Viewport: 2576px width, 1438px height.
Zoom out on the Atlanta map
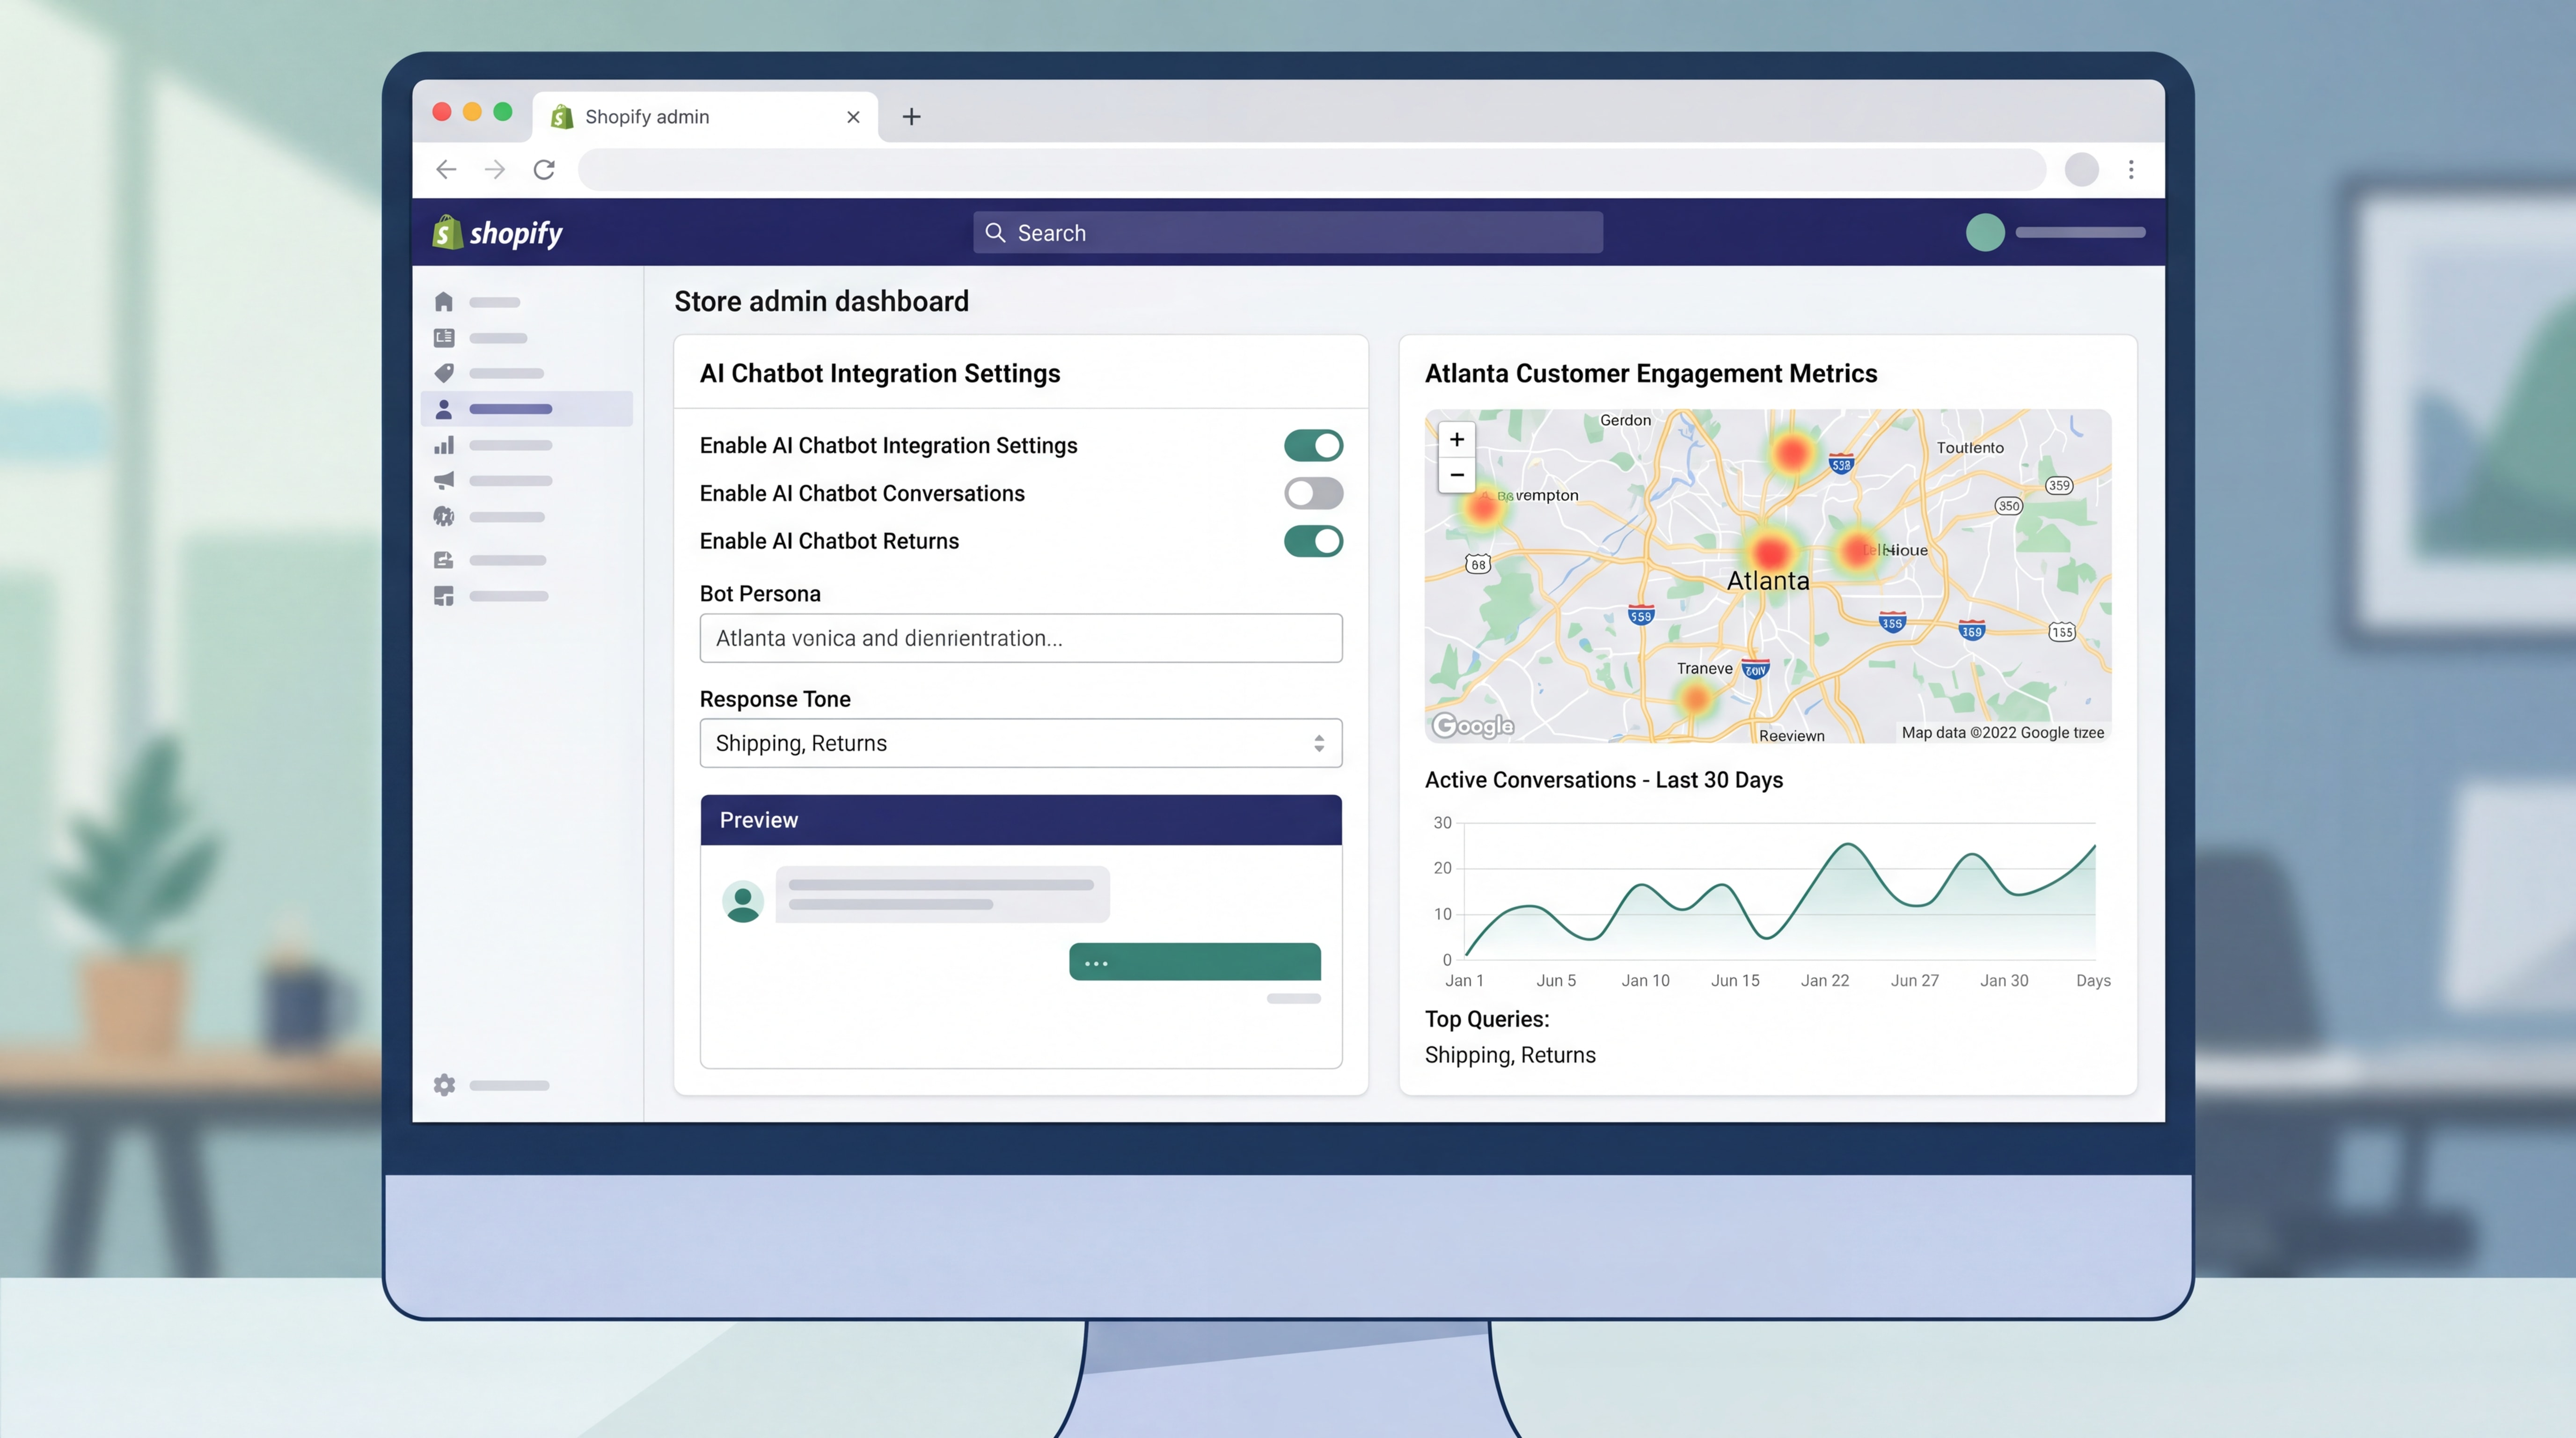[x=1457, y=475]
